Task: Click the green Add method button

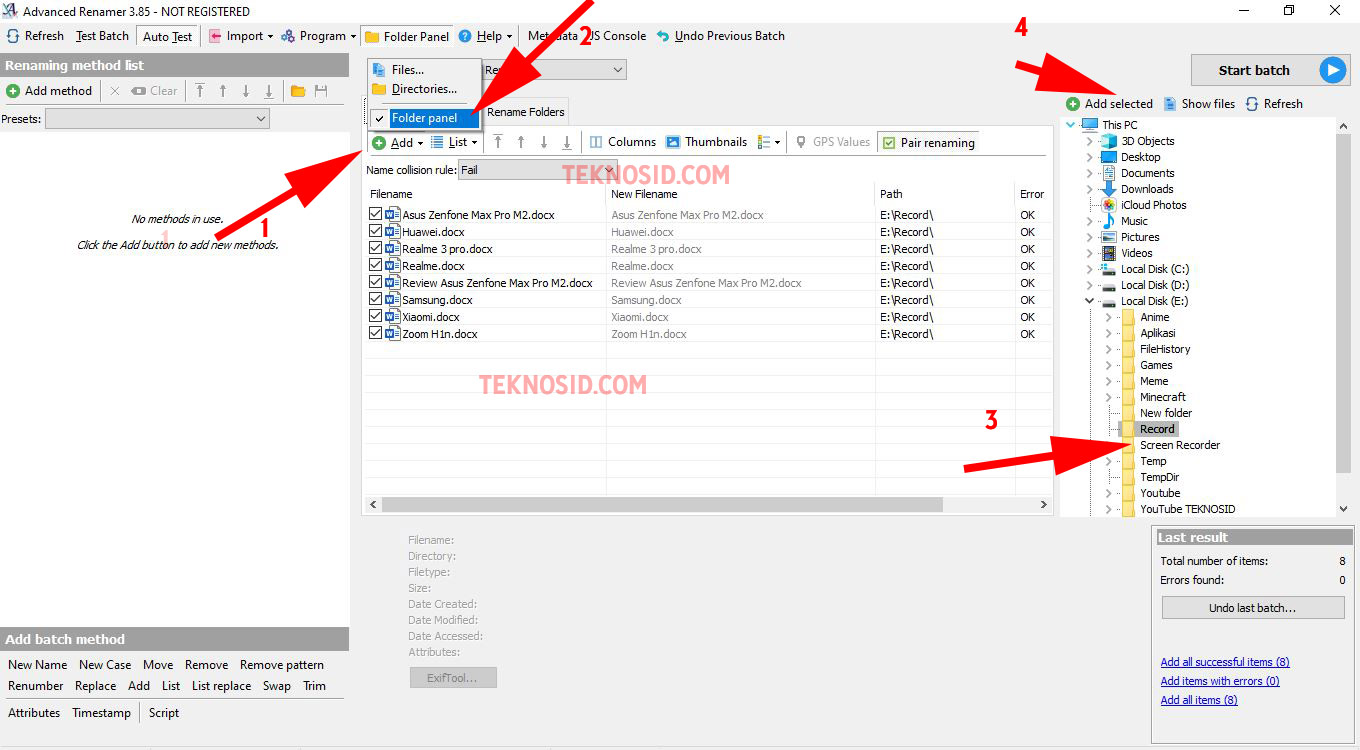Action: (x=49, y=91)
